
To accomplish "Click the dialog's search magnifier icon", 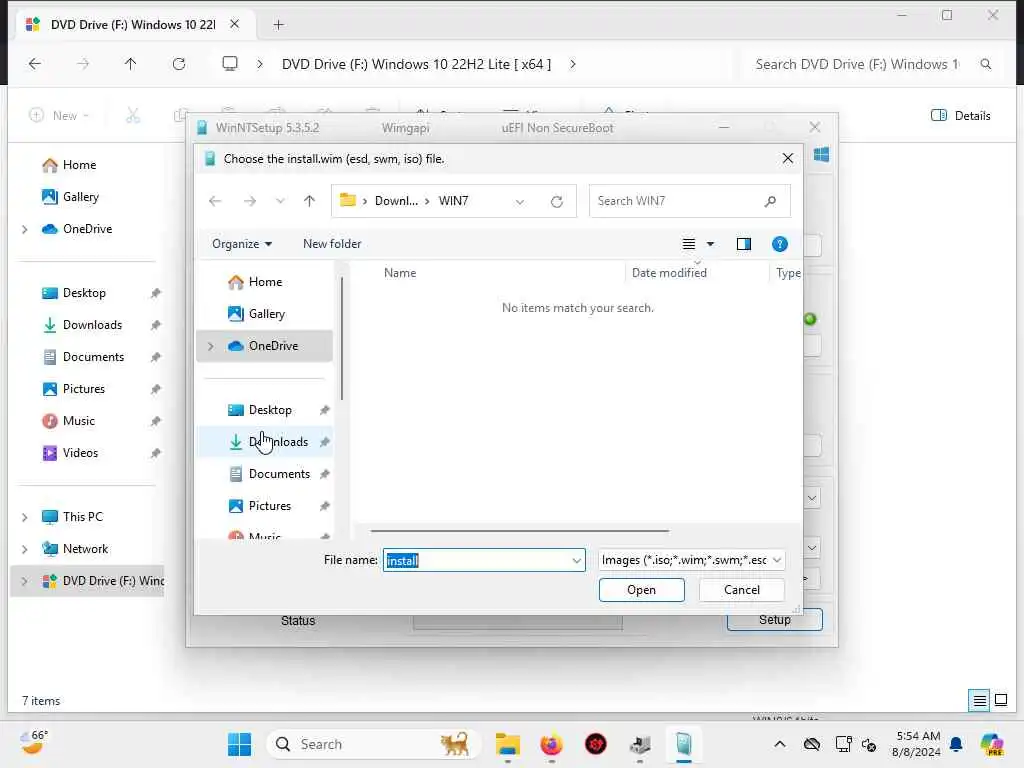I will (x=771, y=201).
